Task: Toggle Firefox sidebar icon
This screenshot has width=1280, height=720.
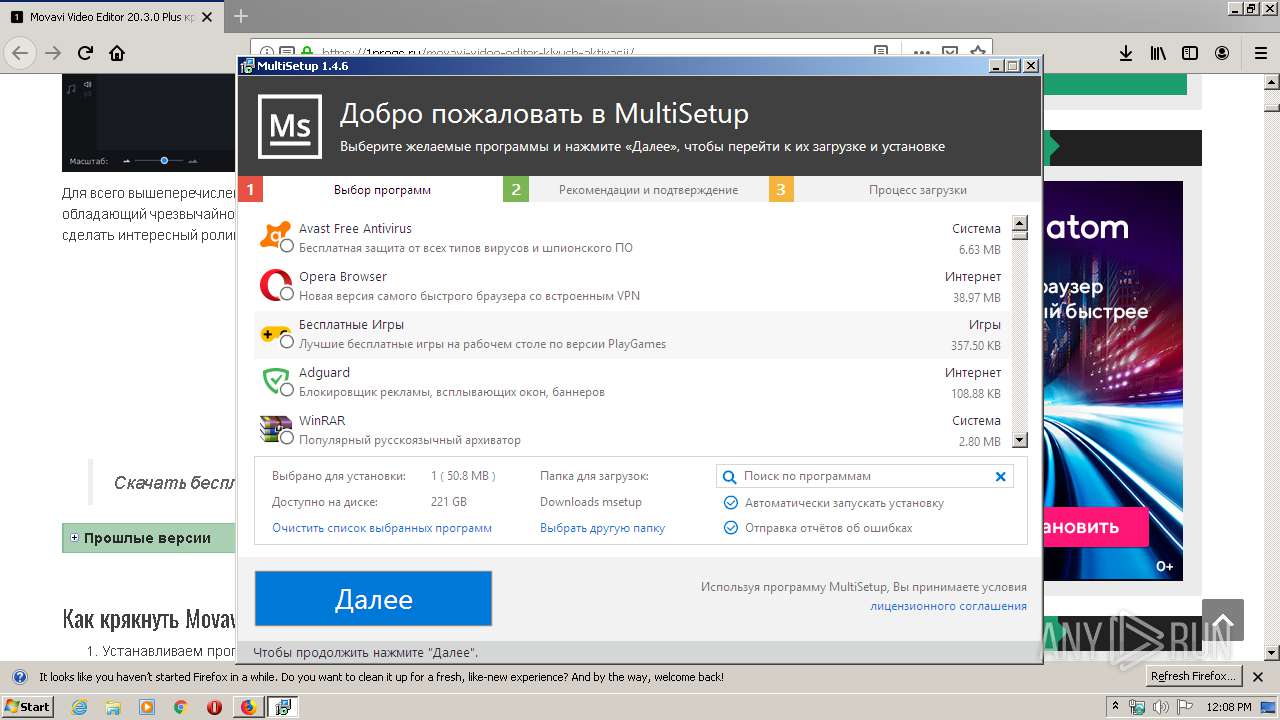Action: pyautogui.click(x=1190, y=53)
